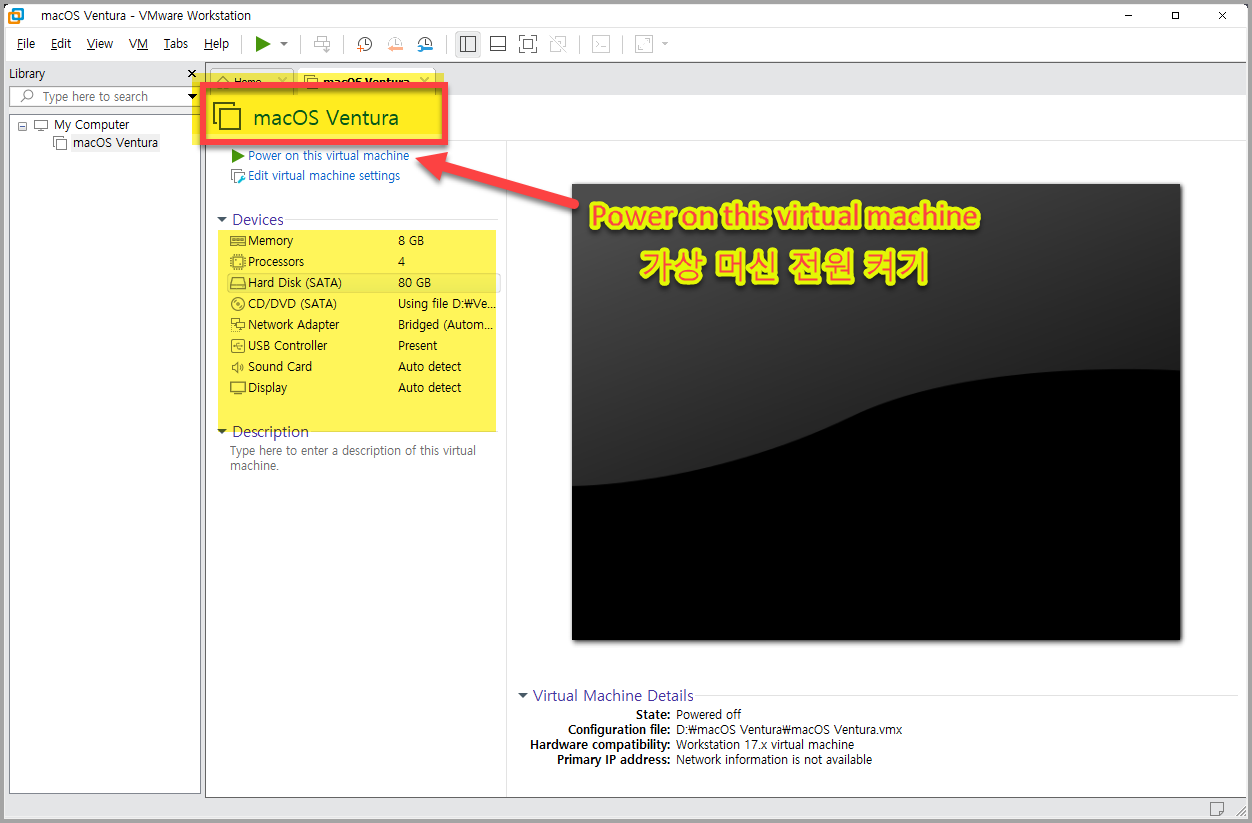This screenshot has width=1252, height=823.
Task: Click the configuration file path text
Action: (789, 730)
